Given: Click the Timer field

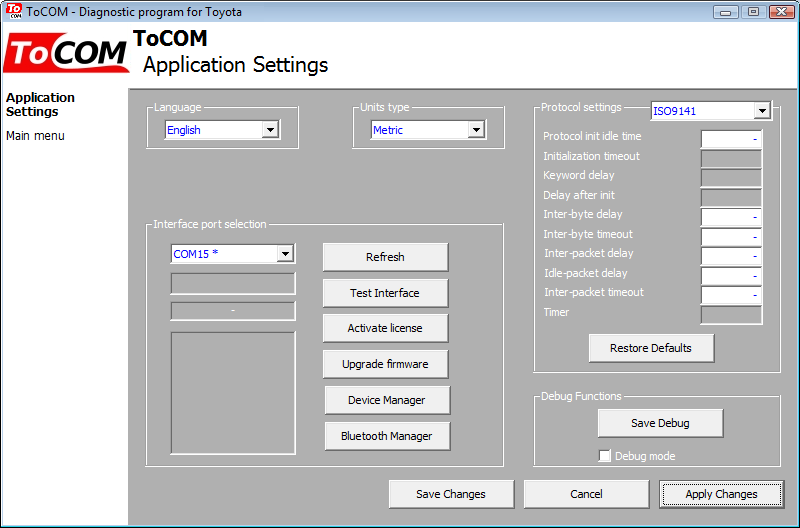Looking at the screenshot, I should tap(732, 315).
